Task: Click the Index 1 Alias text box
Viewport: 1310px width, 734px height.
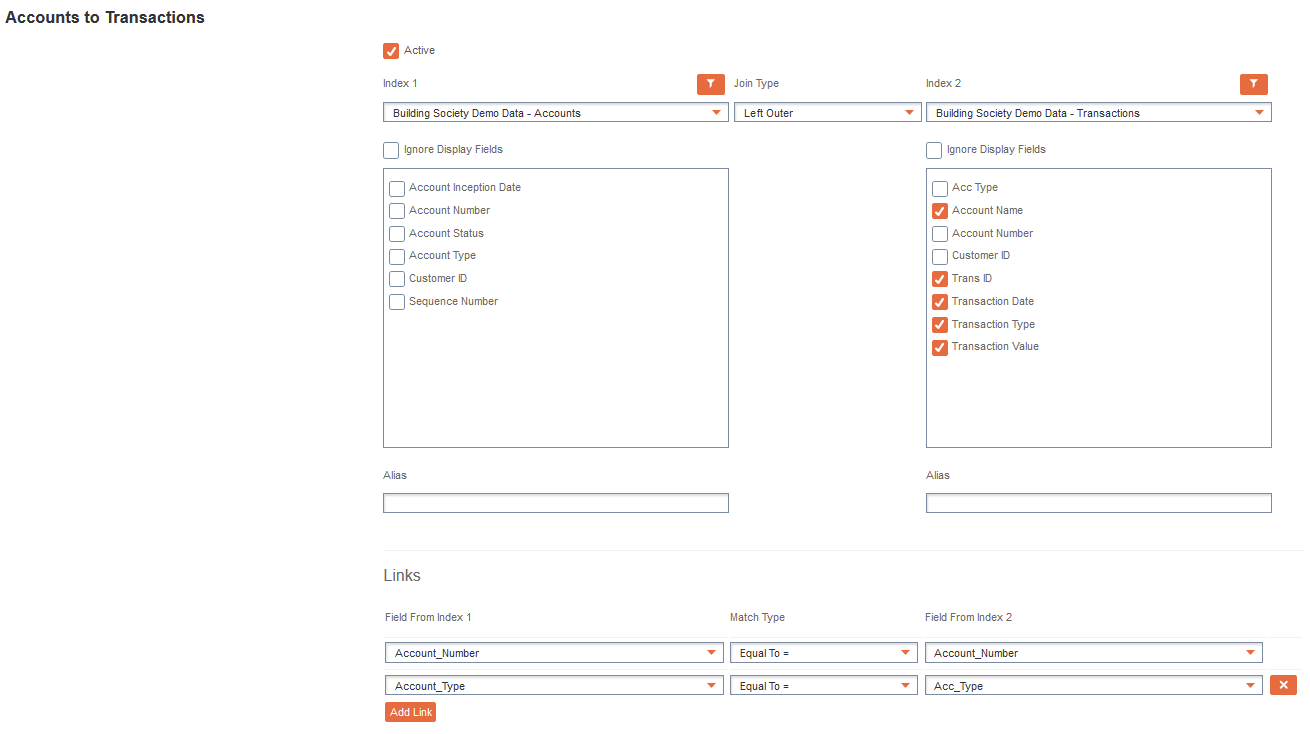Action: tap(555, 503)
